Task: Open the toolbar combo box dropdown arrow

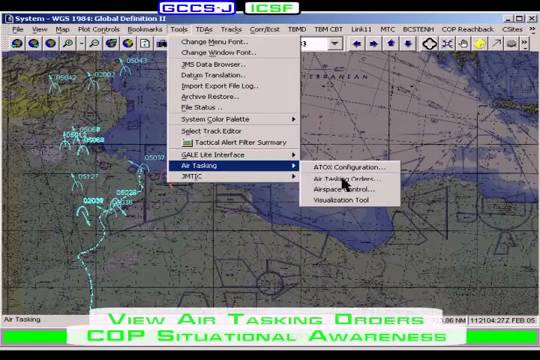Action: (334, 44)
